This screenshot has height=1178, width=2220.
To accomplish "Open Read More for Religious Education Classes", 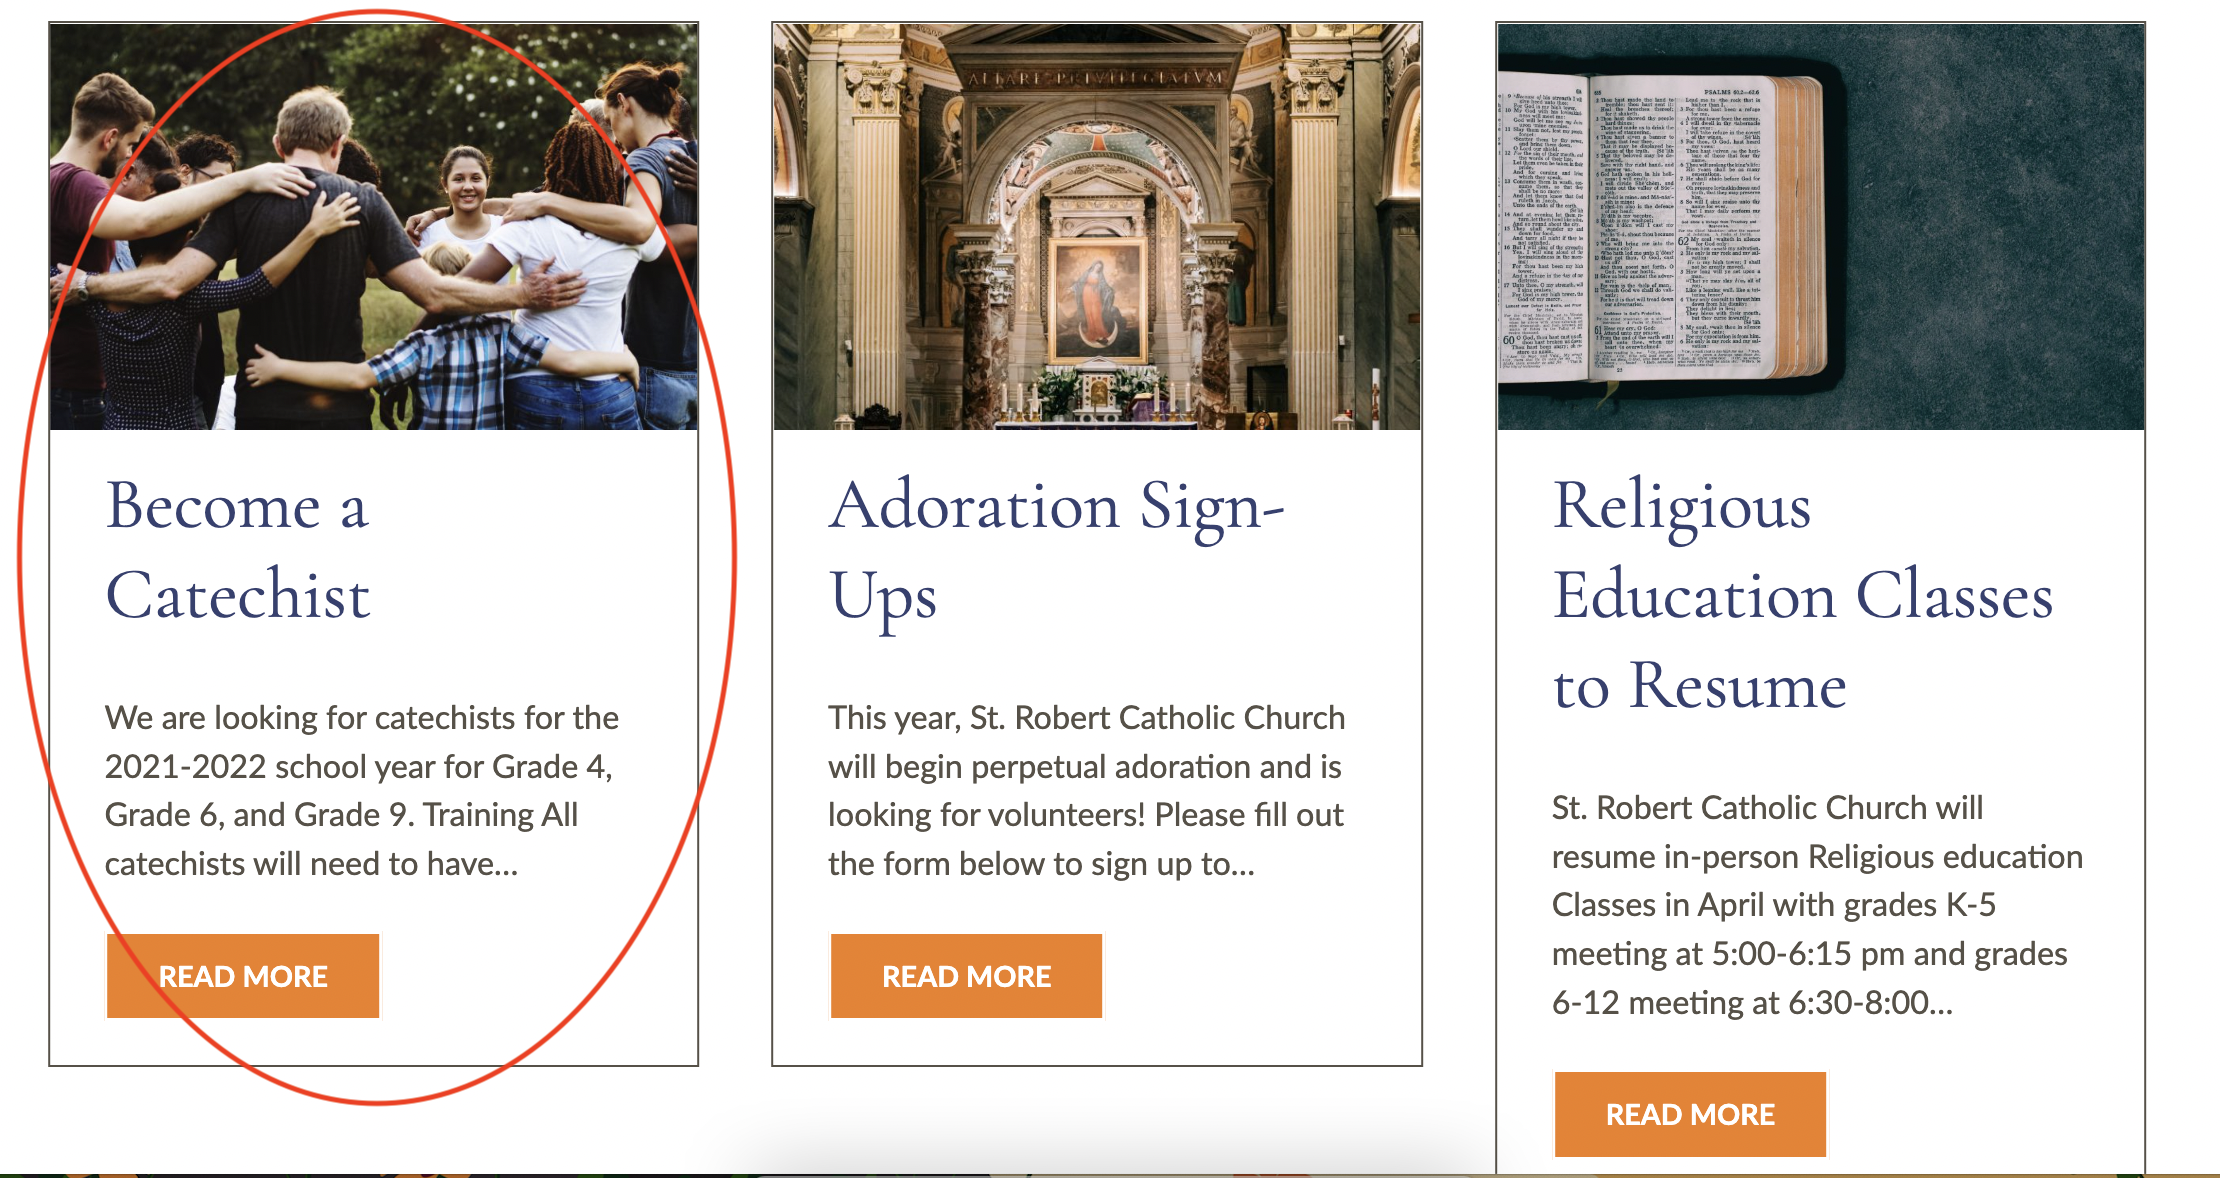I will 1690,1114.
